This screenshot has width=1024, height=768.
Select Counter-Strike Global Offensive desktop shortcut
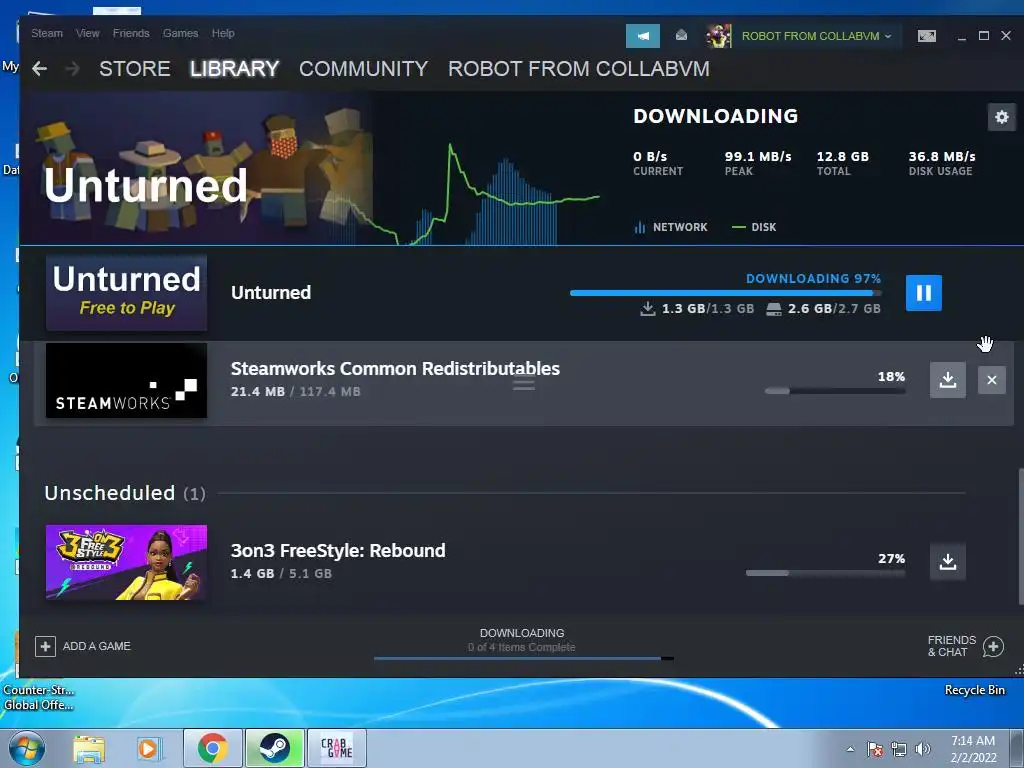(x=39, y=697)
